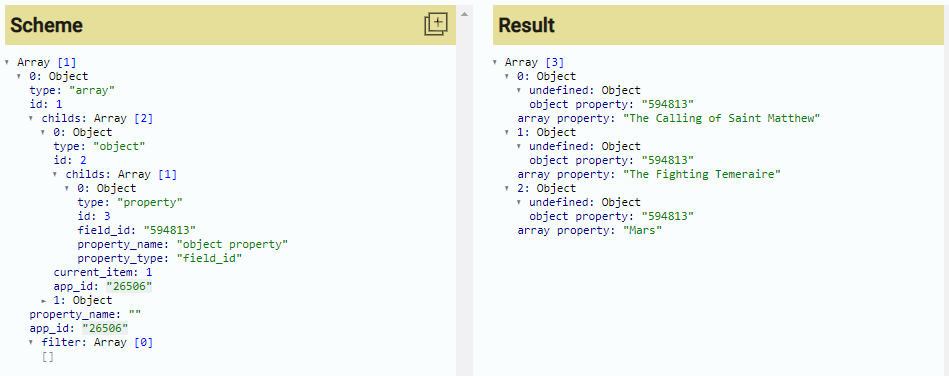Collapse Result item "1: Object"
This screenshot has height=376, width=949.
(x=507, y=132)
